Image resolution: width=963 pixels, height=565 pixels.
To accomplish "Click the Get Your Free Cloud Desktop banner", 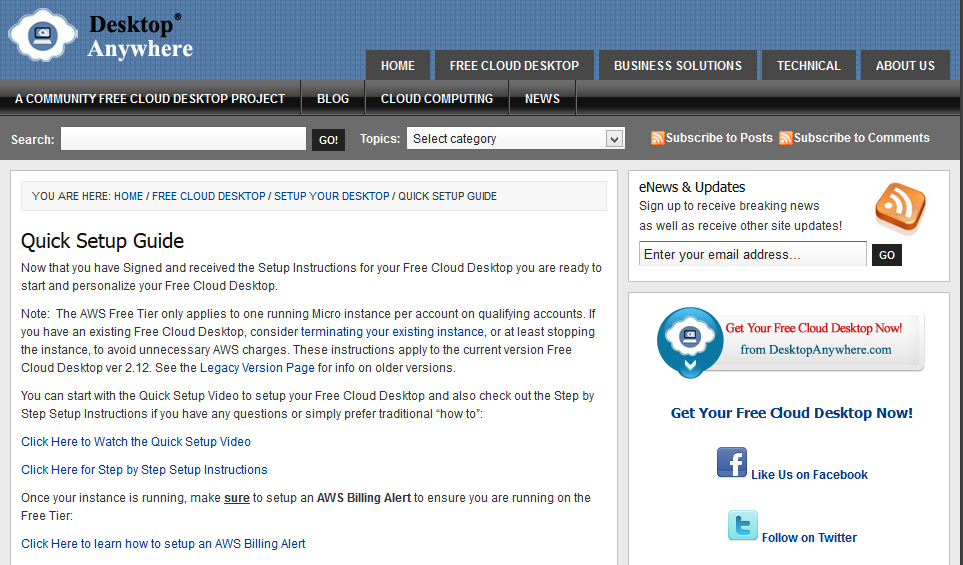I will (790, 342).
